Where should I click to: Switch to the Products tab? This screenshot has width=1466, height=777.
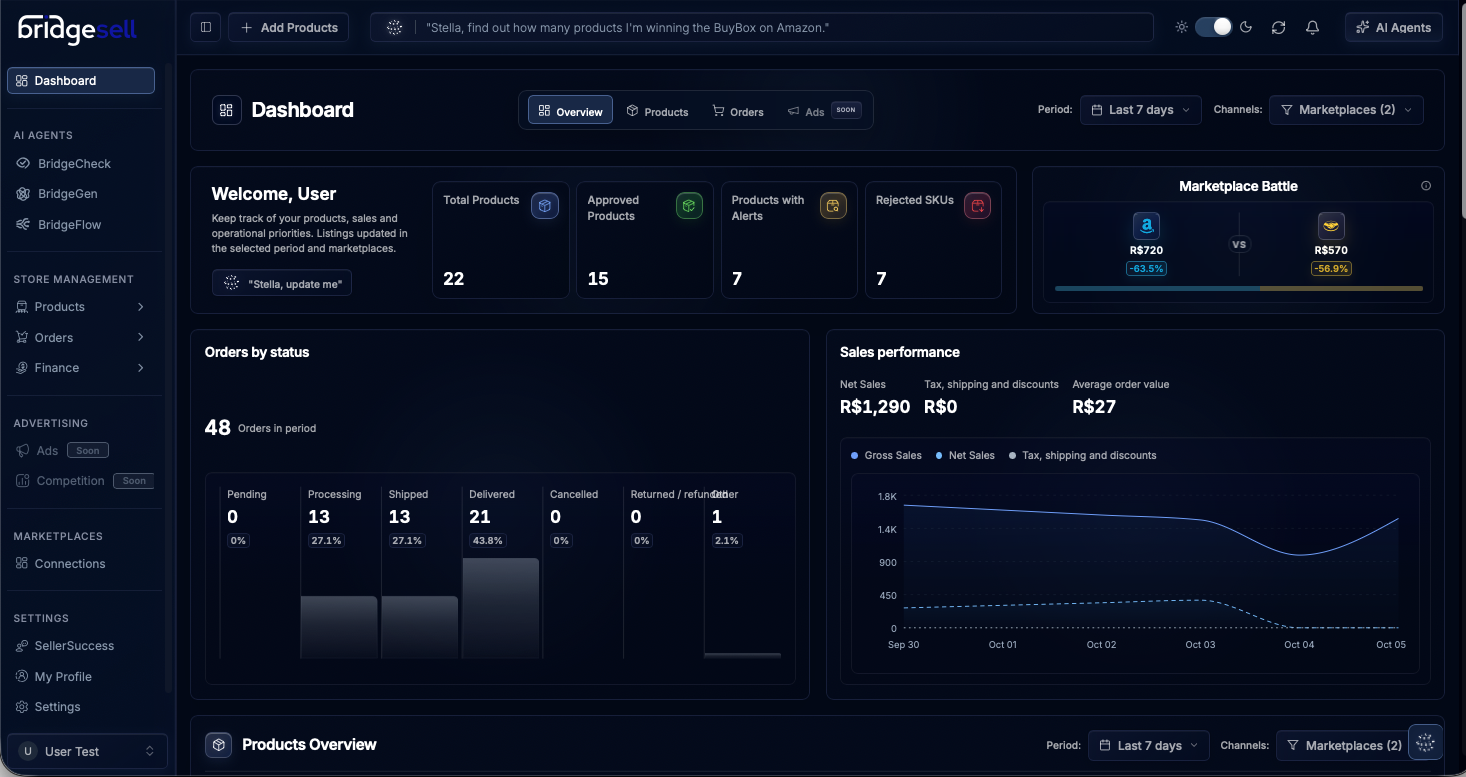click(657, 111)
